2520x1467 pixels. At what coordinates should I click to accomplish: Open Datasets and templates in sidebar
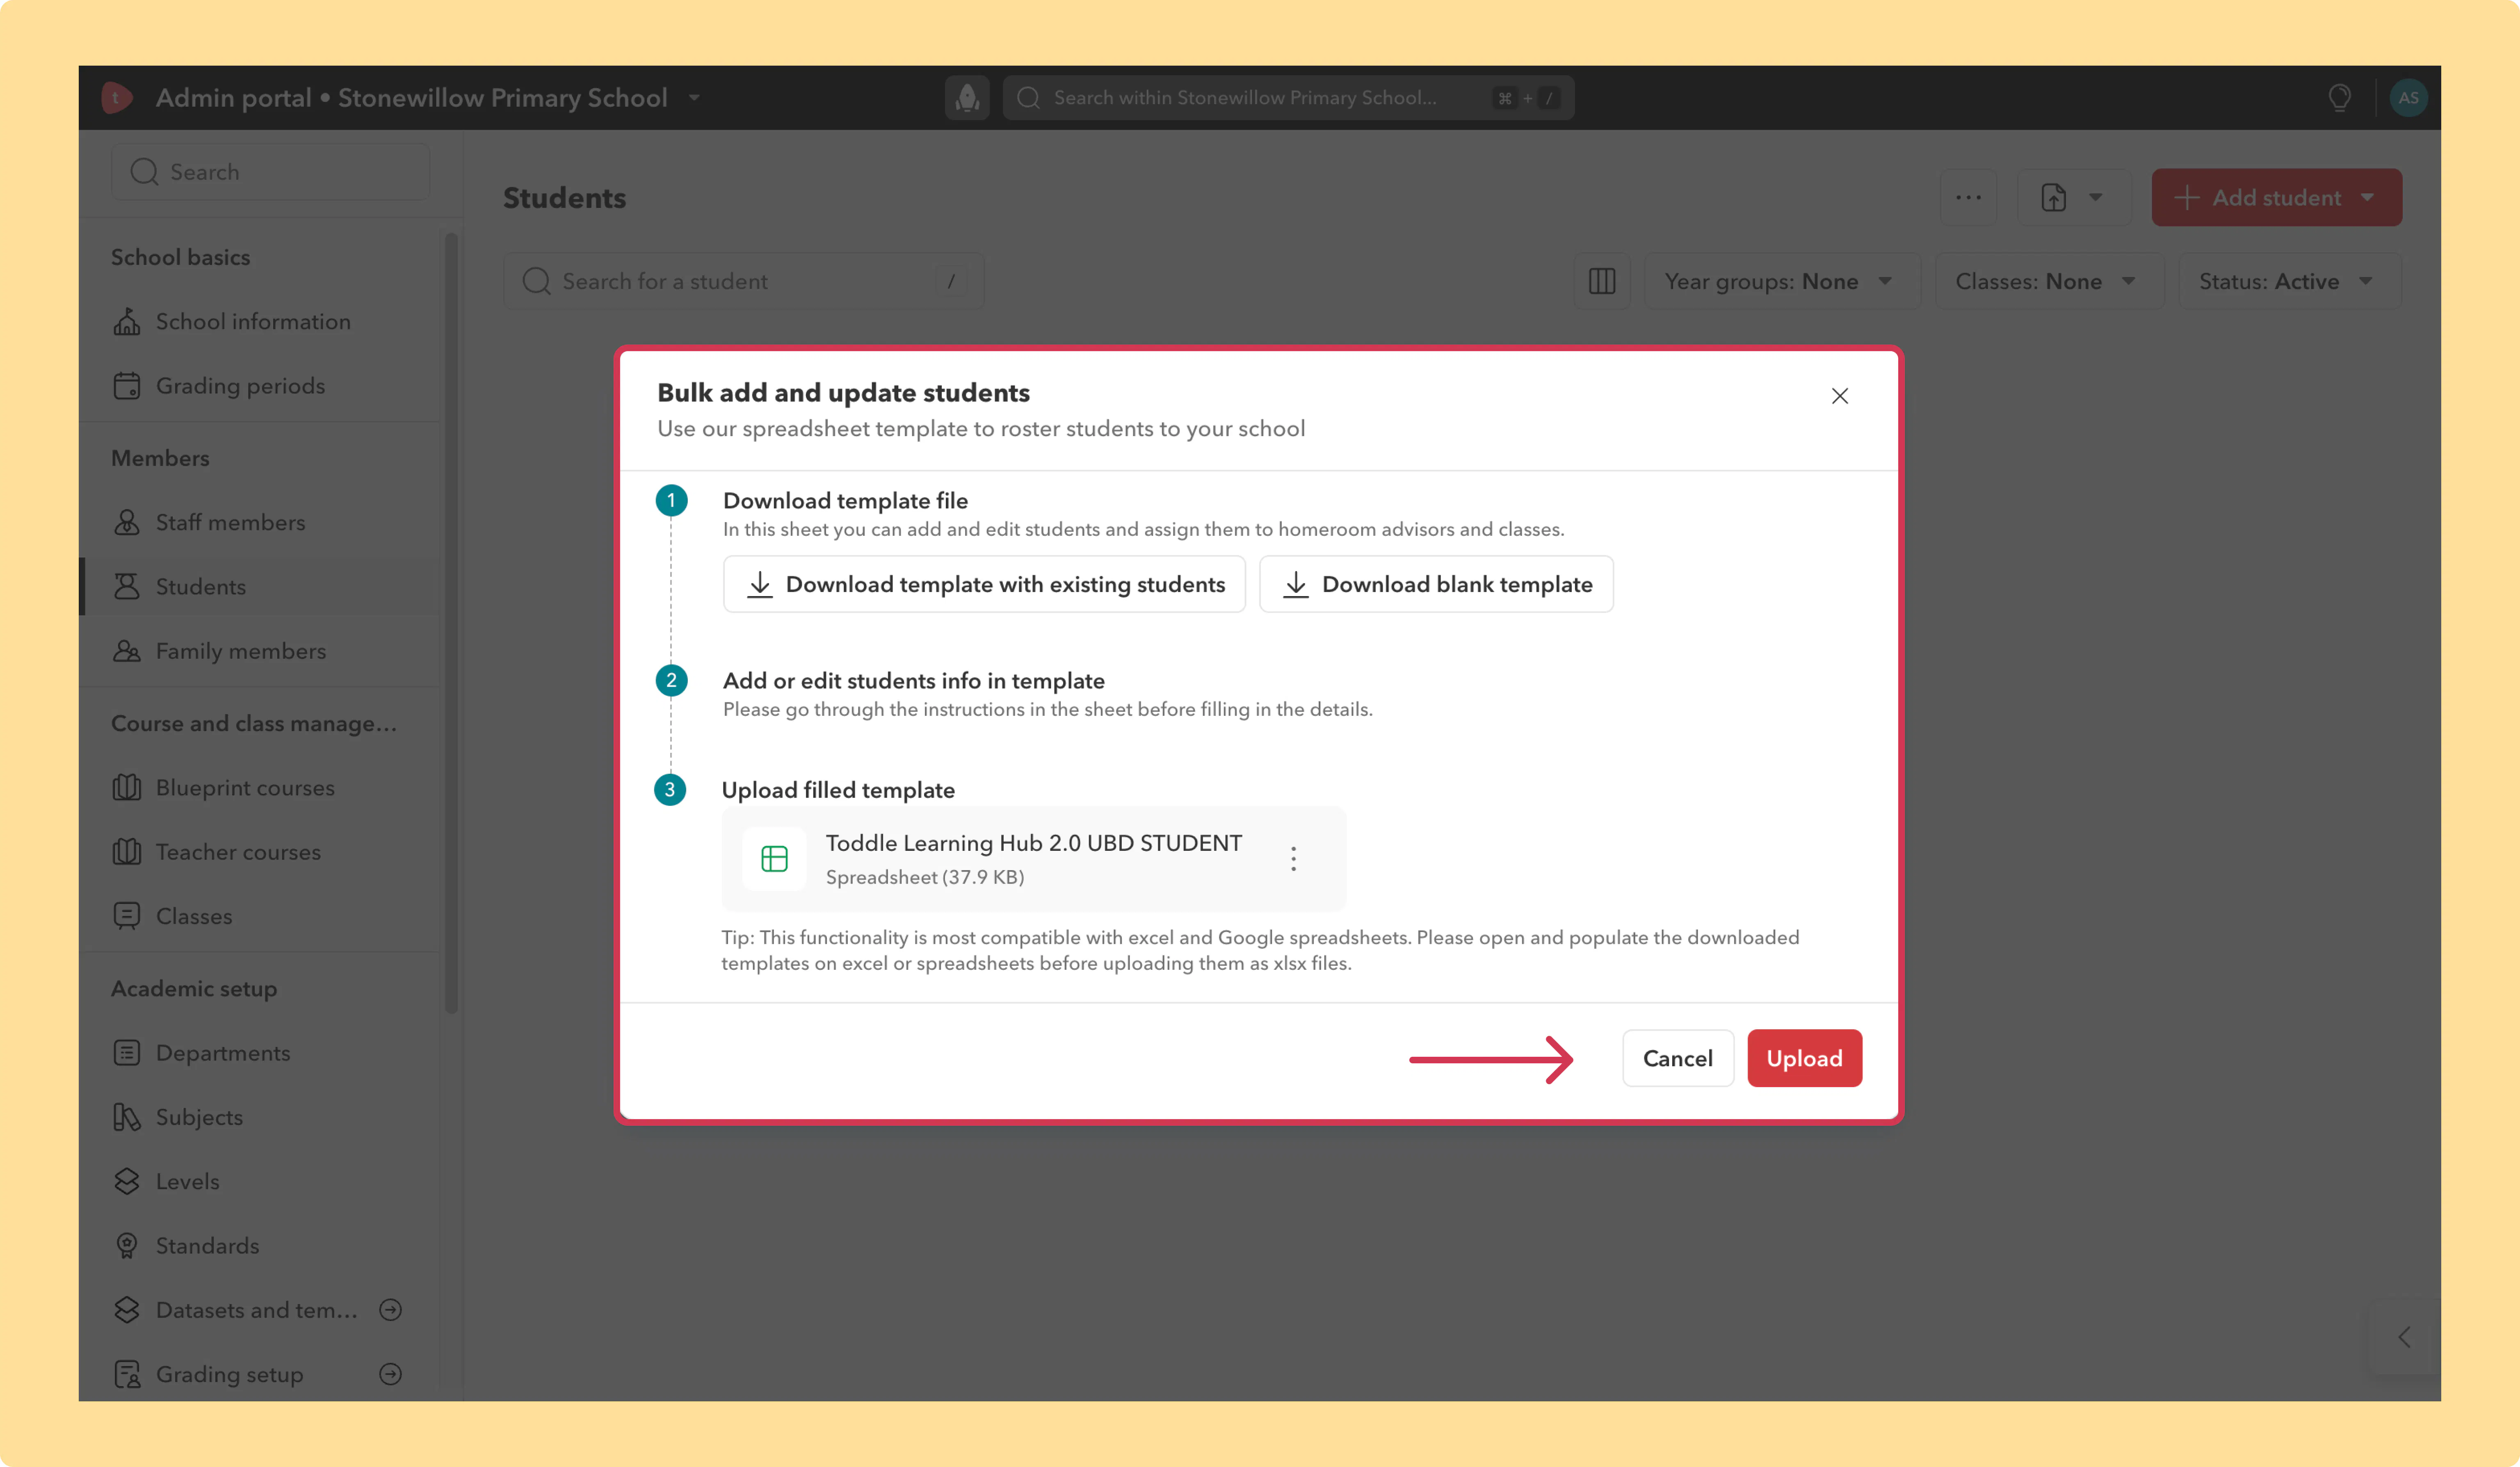click(256, 1309)
